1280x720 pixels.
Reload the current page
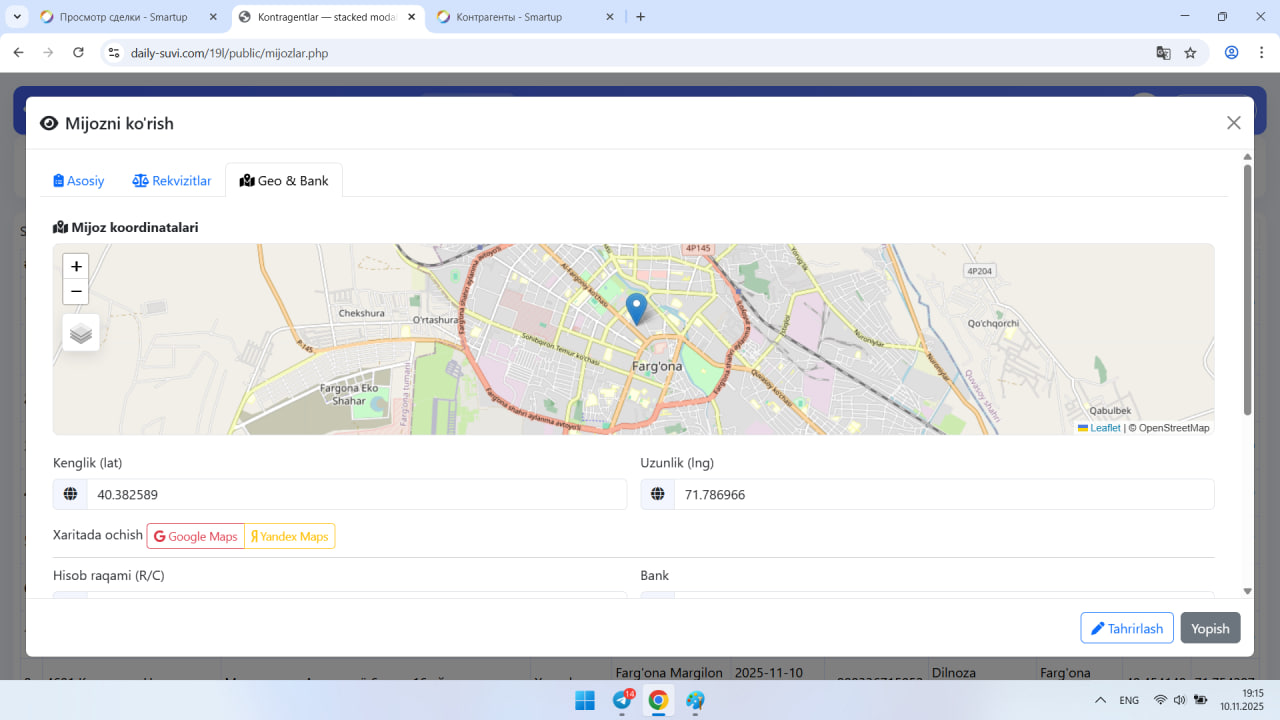coord(79,53)
